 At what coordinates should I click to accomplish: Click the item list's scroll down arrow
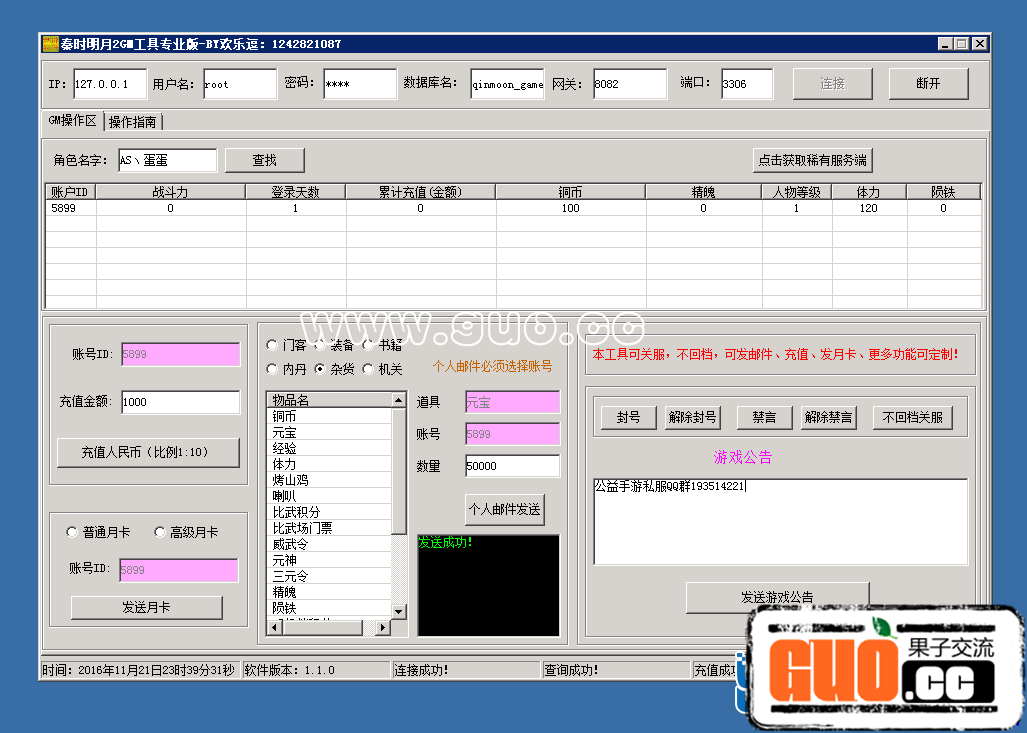click(399, 610)
